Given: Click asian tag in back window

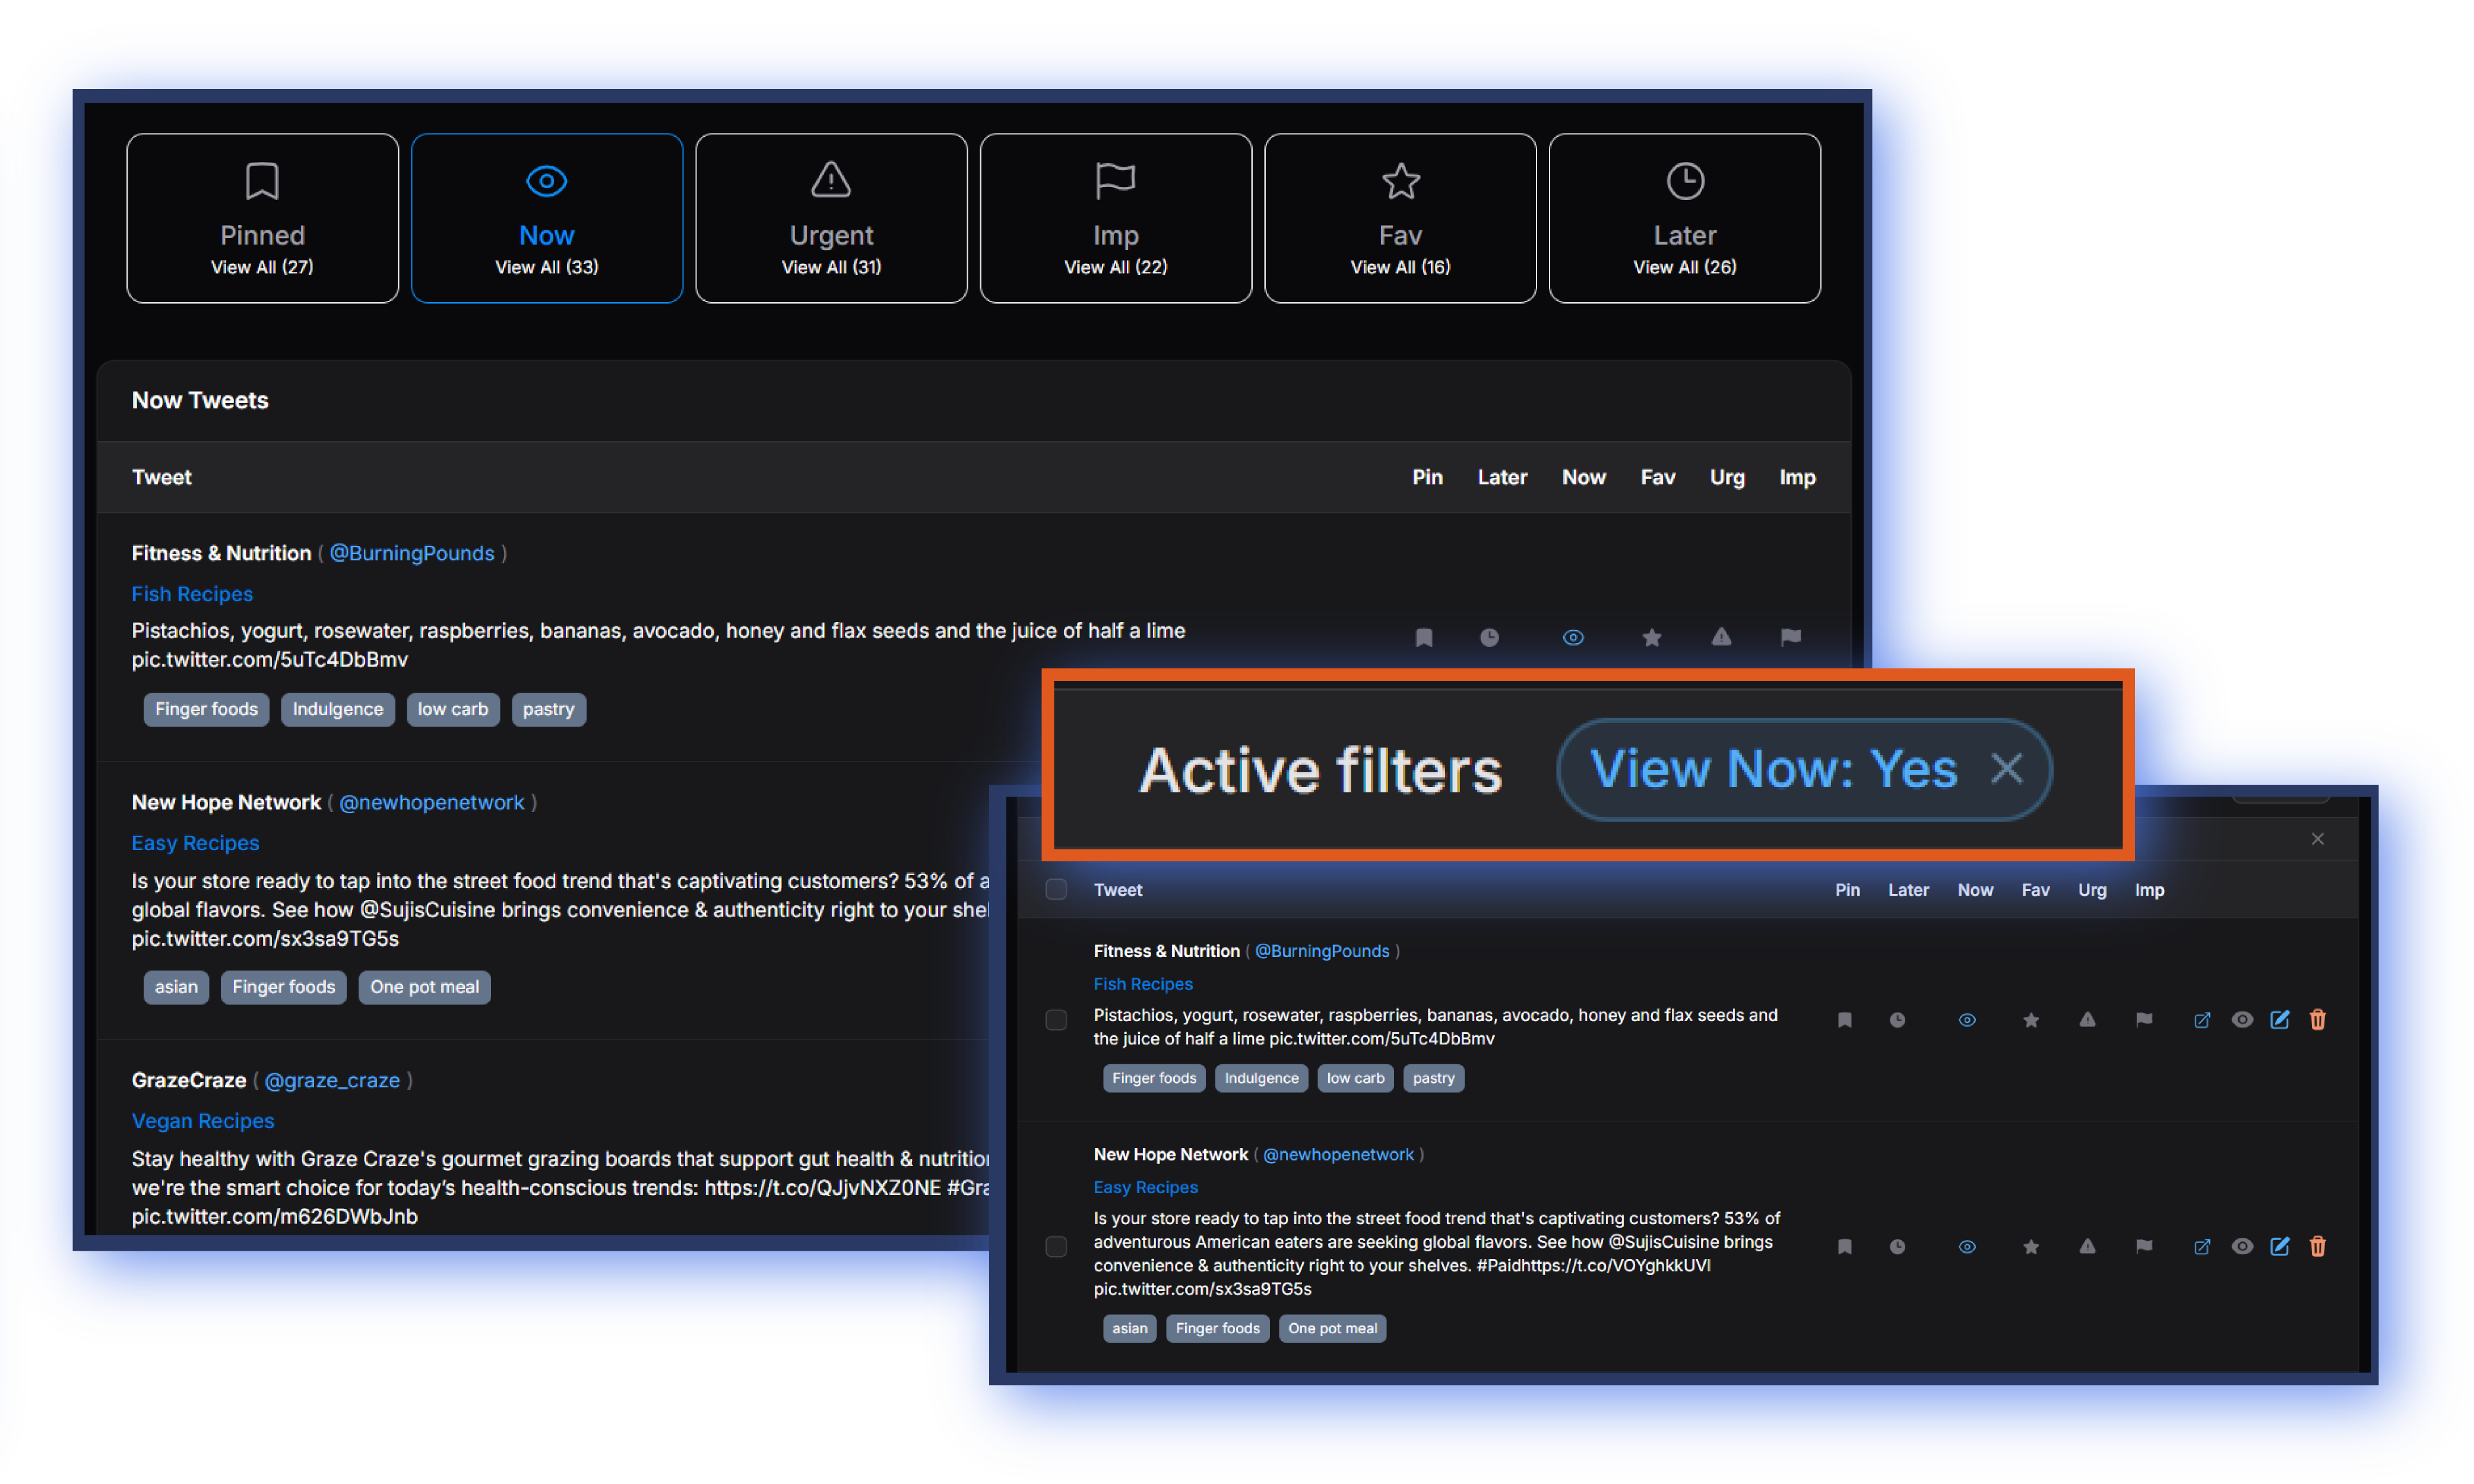Looking at the screenshot, I should (176, 987).
